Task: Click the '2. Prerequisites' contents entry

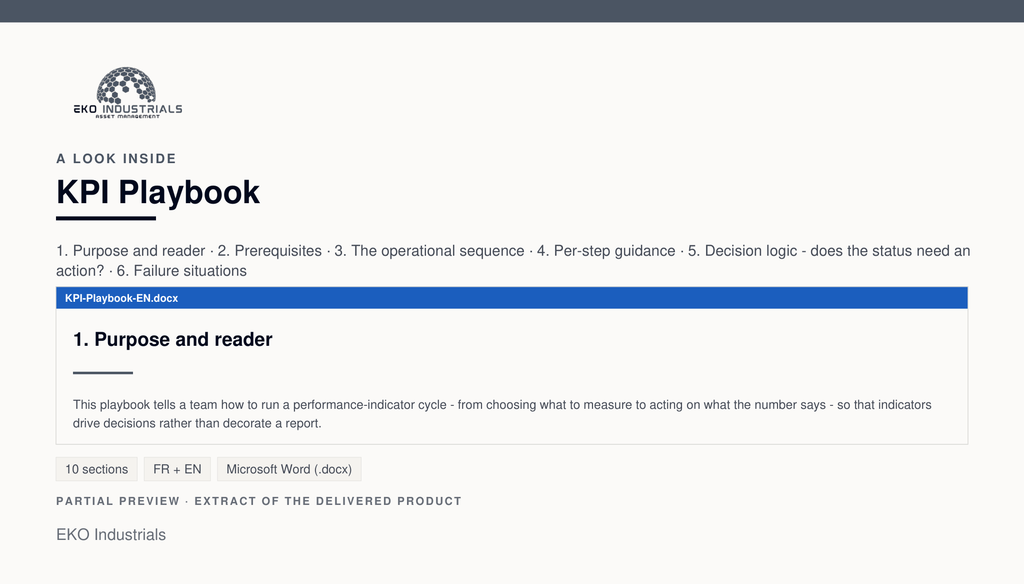Action: click(x=270, y=251)
